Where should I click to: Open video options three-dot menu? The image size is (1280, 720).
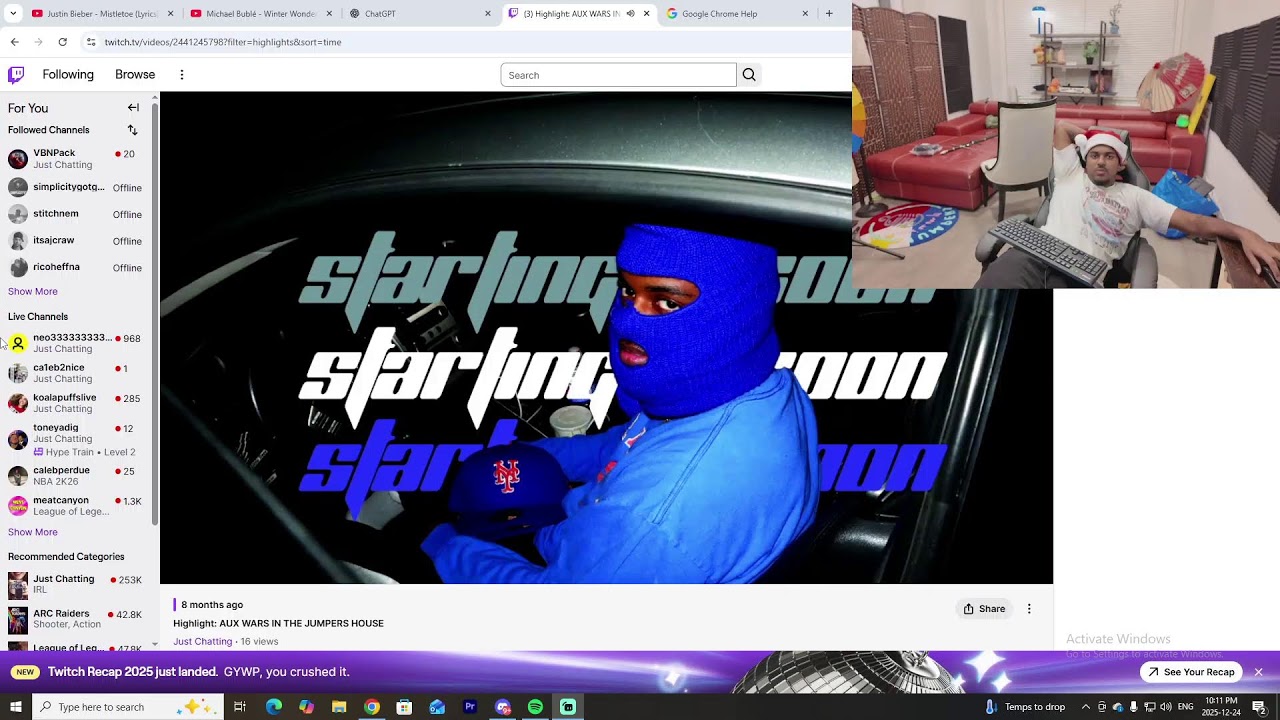(1029, 609)
